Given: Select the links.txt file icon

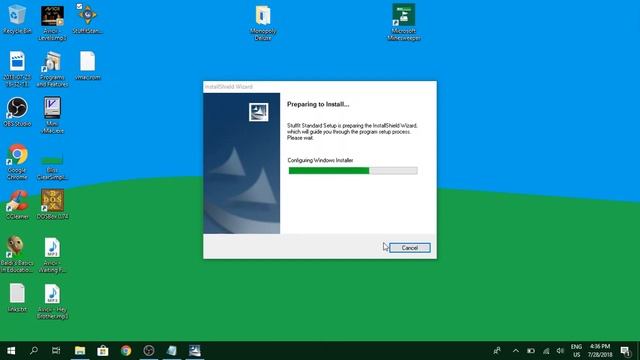Looking at the screenshot, I should tap(17, 298).
